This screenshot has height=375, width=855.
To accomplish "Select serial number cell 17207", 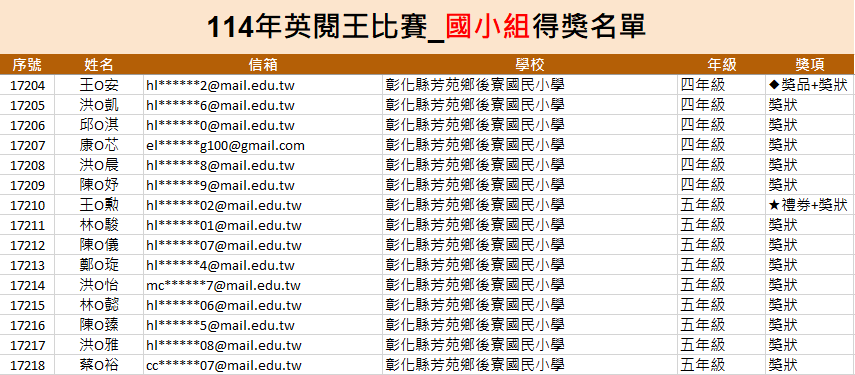I will click(27, 145).
